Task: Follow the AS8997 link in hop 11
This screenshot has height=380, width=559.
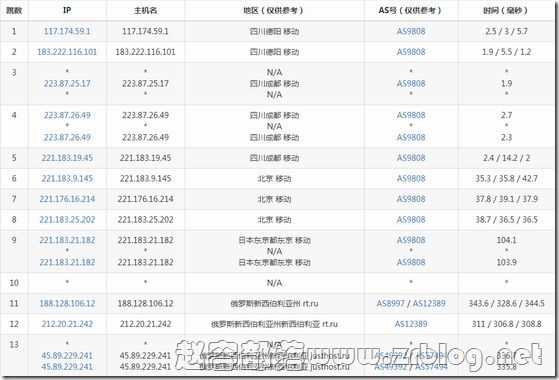Action: coord(390,303)
